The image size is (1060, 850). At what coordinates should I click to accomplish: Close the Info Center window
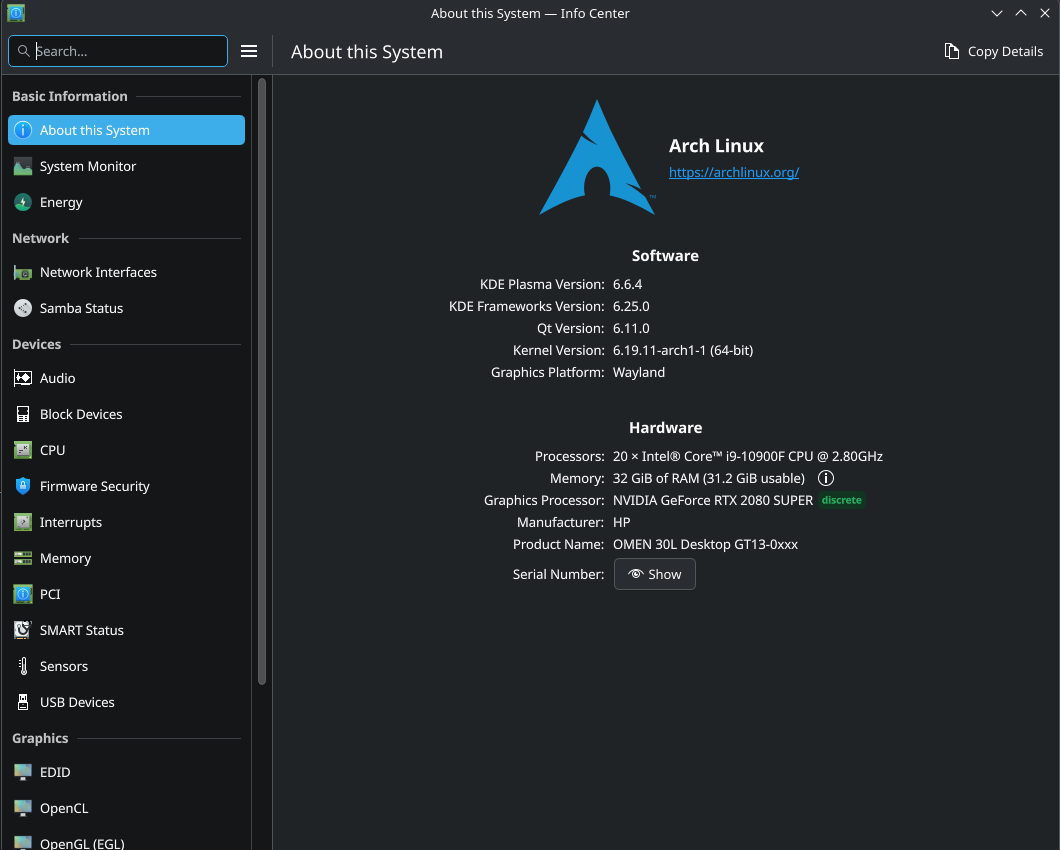pyautogui.click(x=1045, y=14)
